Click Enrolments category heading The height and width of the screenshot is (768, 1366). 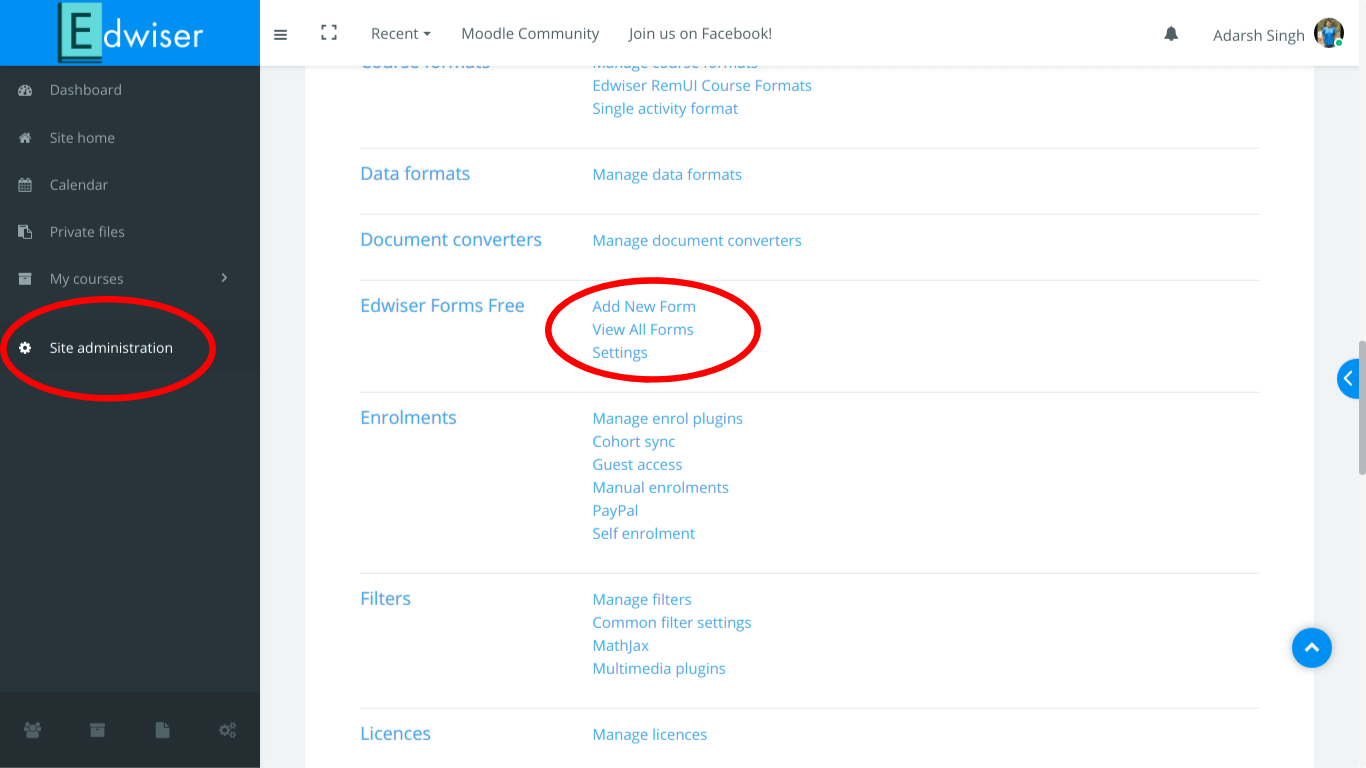click(x=408, y=418)
